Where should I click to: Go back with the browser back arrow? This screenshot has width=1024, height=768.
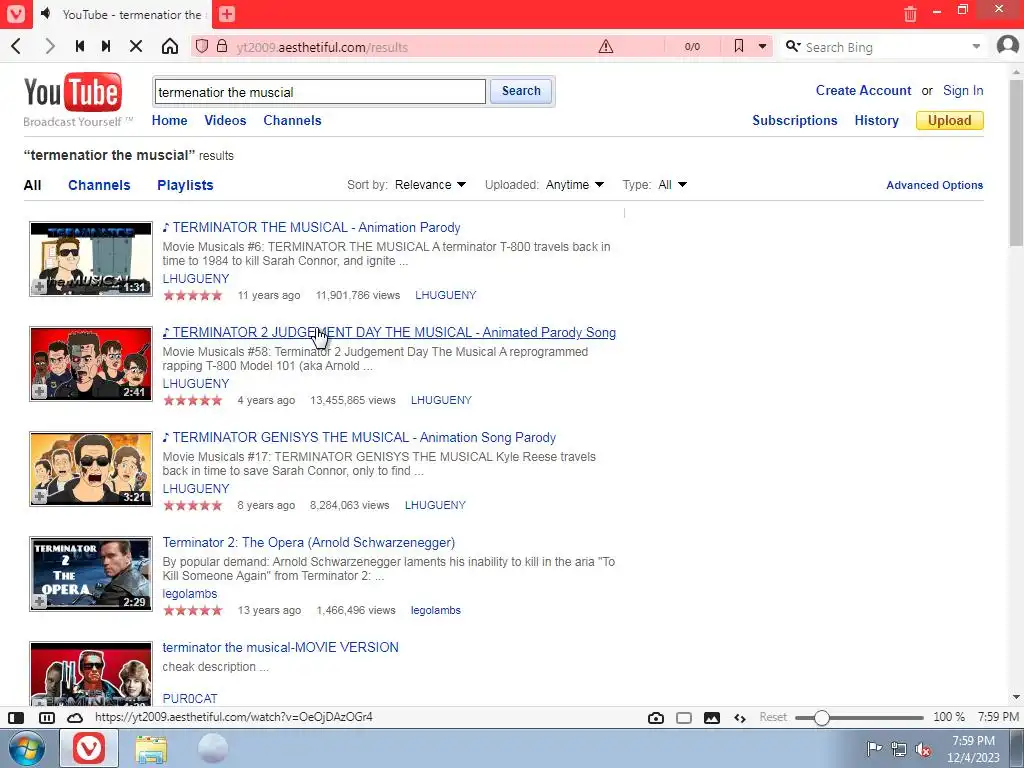(17, 46)
